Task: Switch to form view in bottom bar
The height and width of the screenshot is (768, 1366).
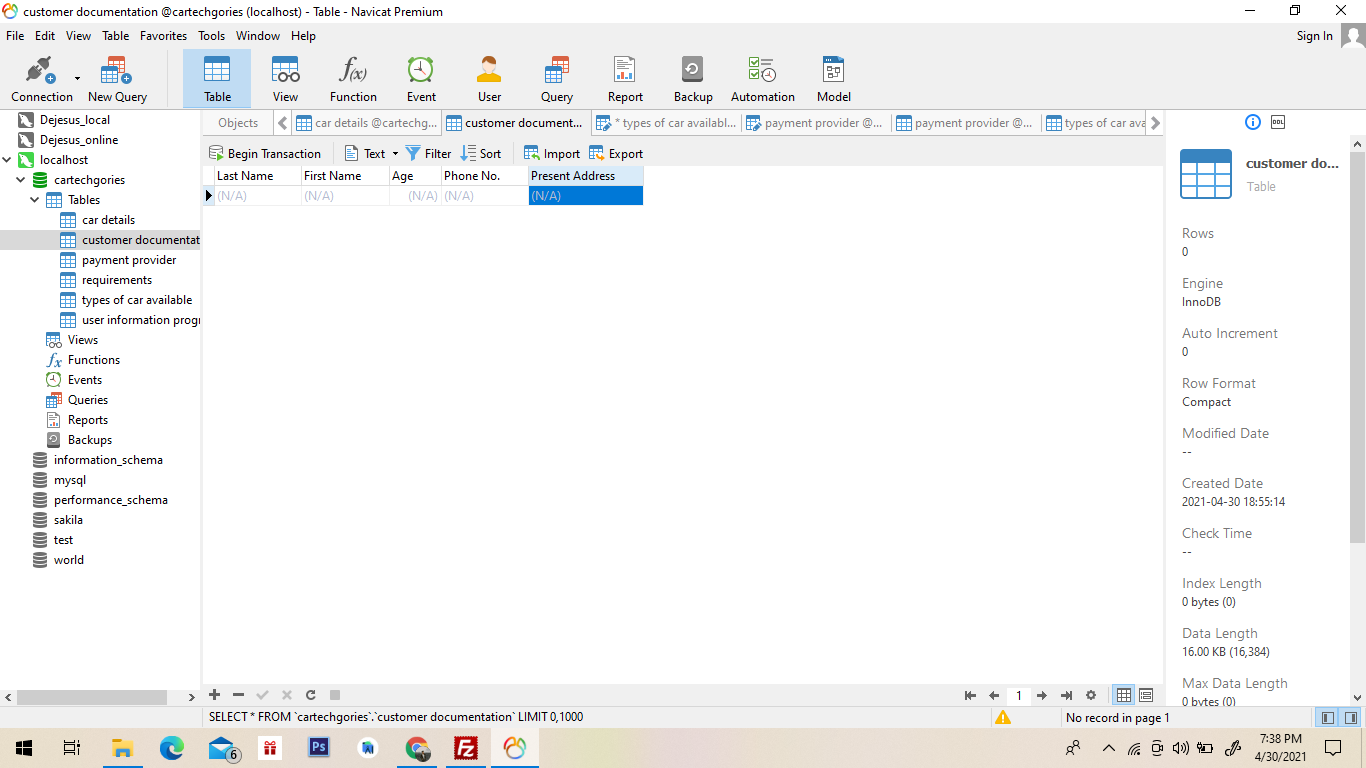Action: point(1146,695)
